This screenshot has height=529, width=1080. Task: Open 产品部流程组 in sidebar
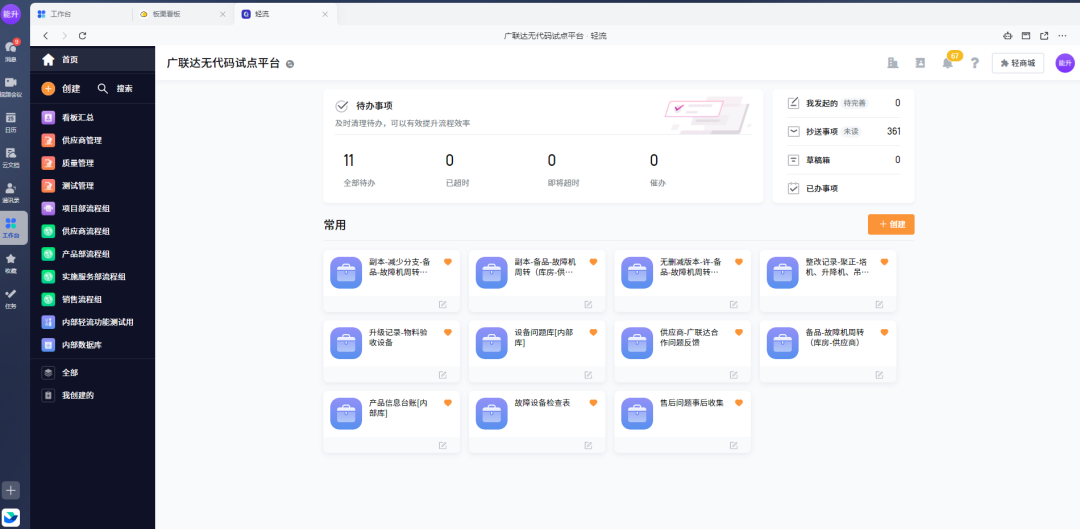tap(92, 254)
